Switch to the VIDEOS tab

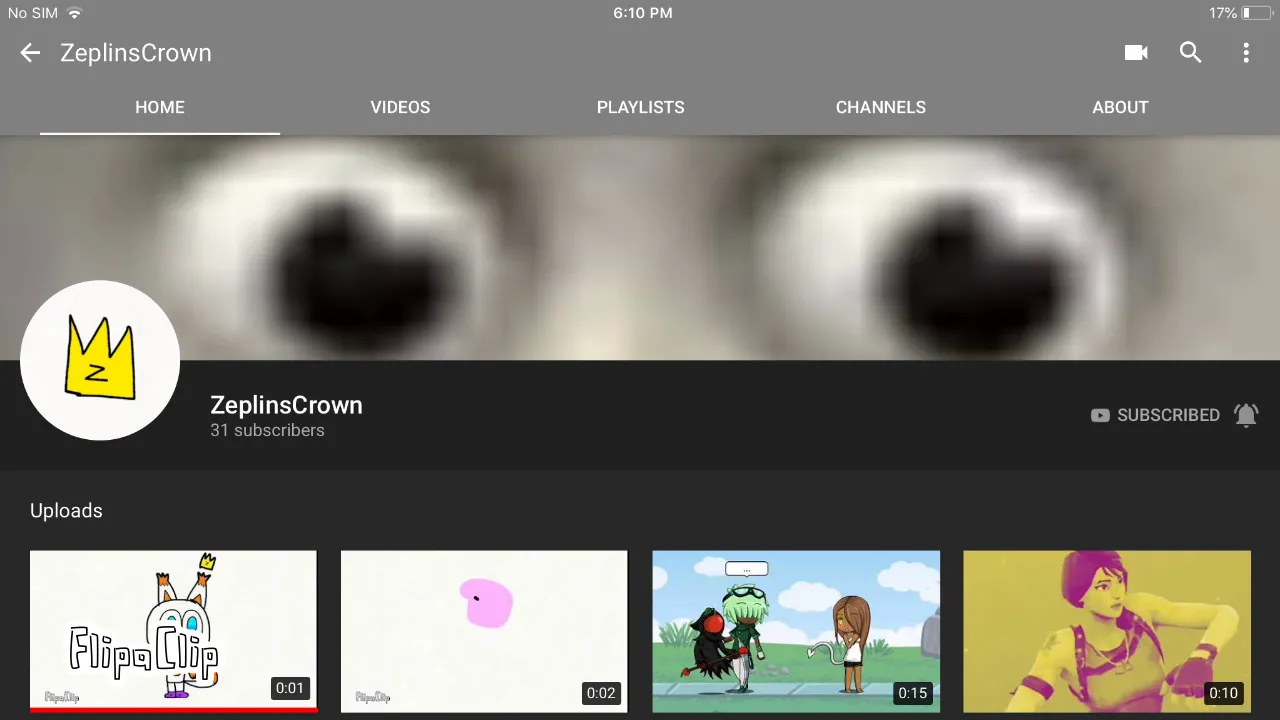click(400, 107)
